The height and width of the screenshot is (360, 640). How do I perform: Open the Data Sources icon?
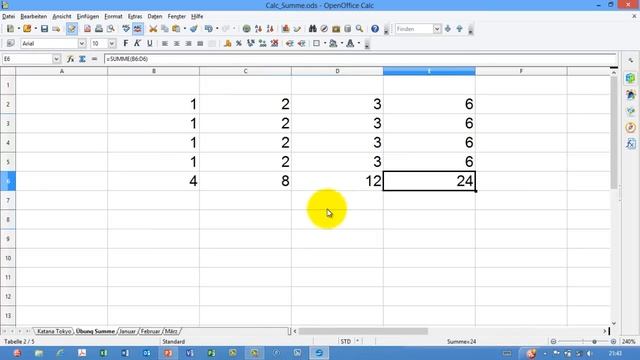(348, 29)
